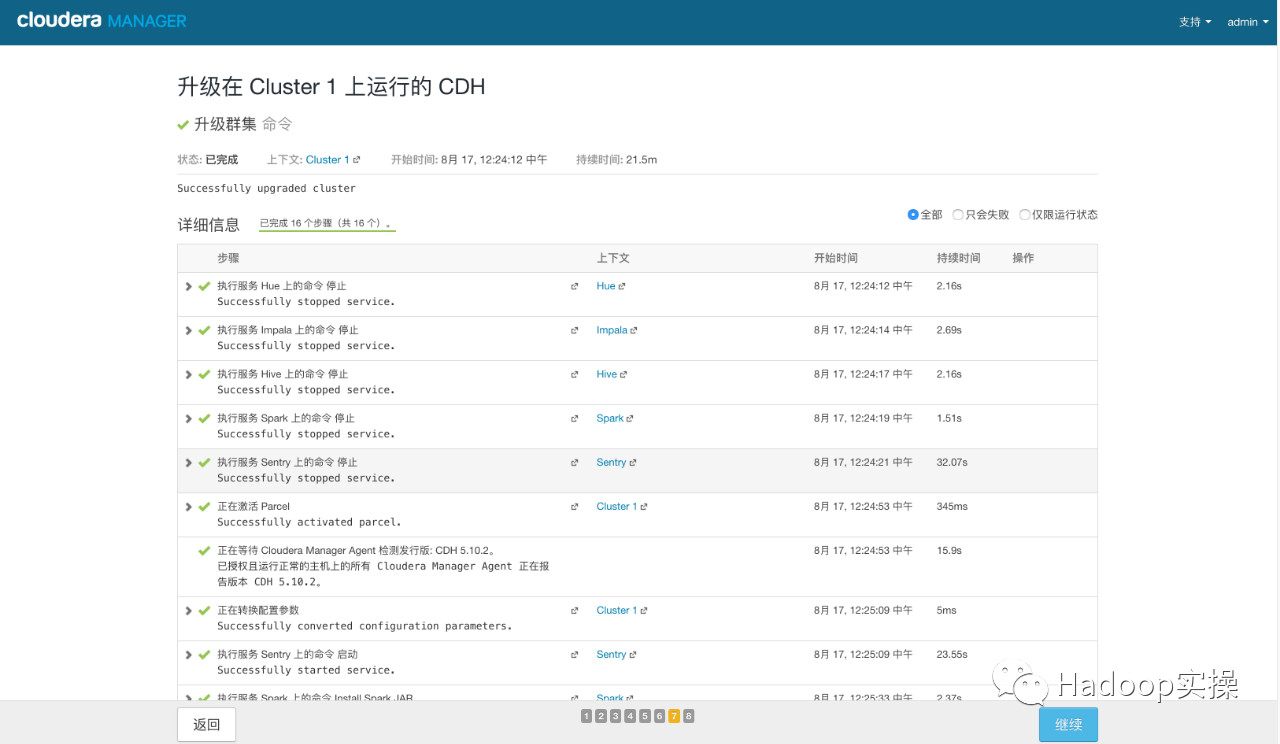
Task: Go to highlighted wizard step 7
Action: point(674,716)
